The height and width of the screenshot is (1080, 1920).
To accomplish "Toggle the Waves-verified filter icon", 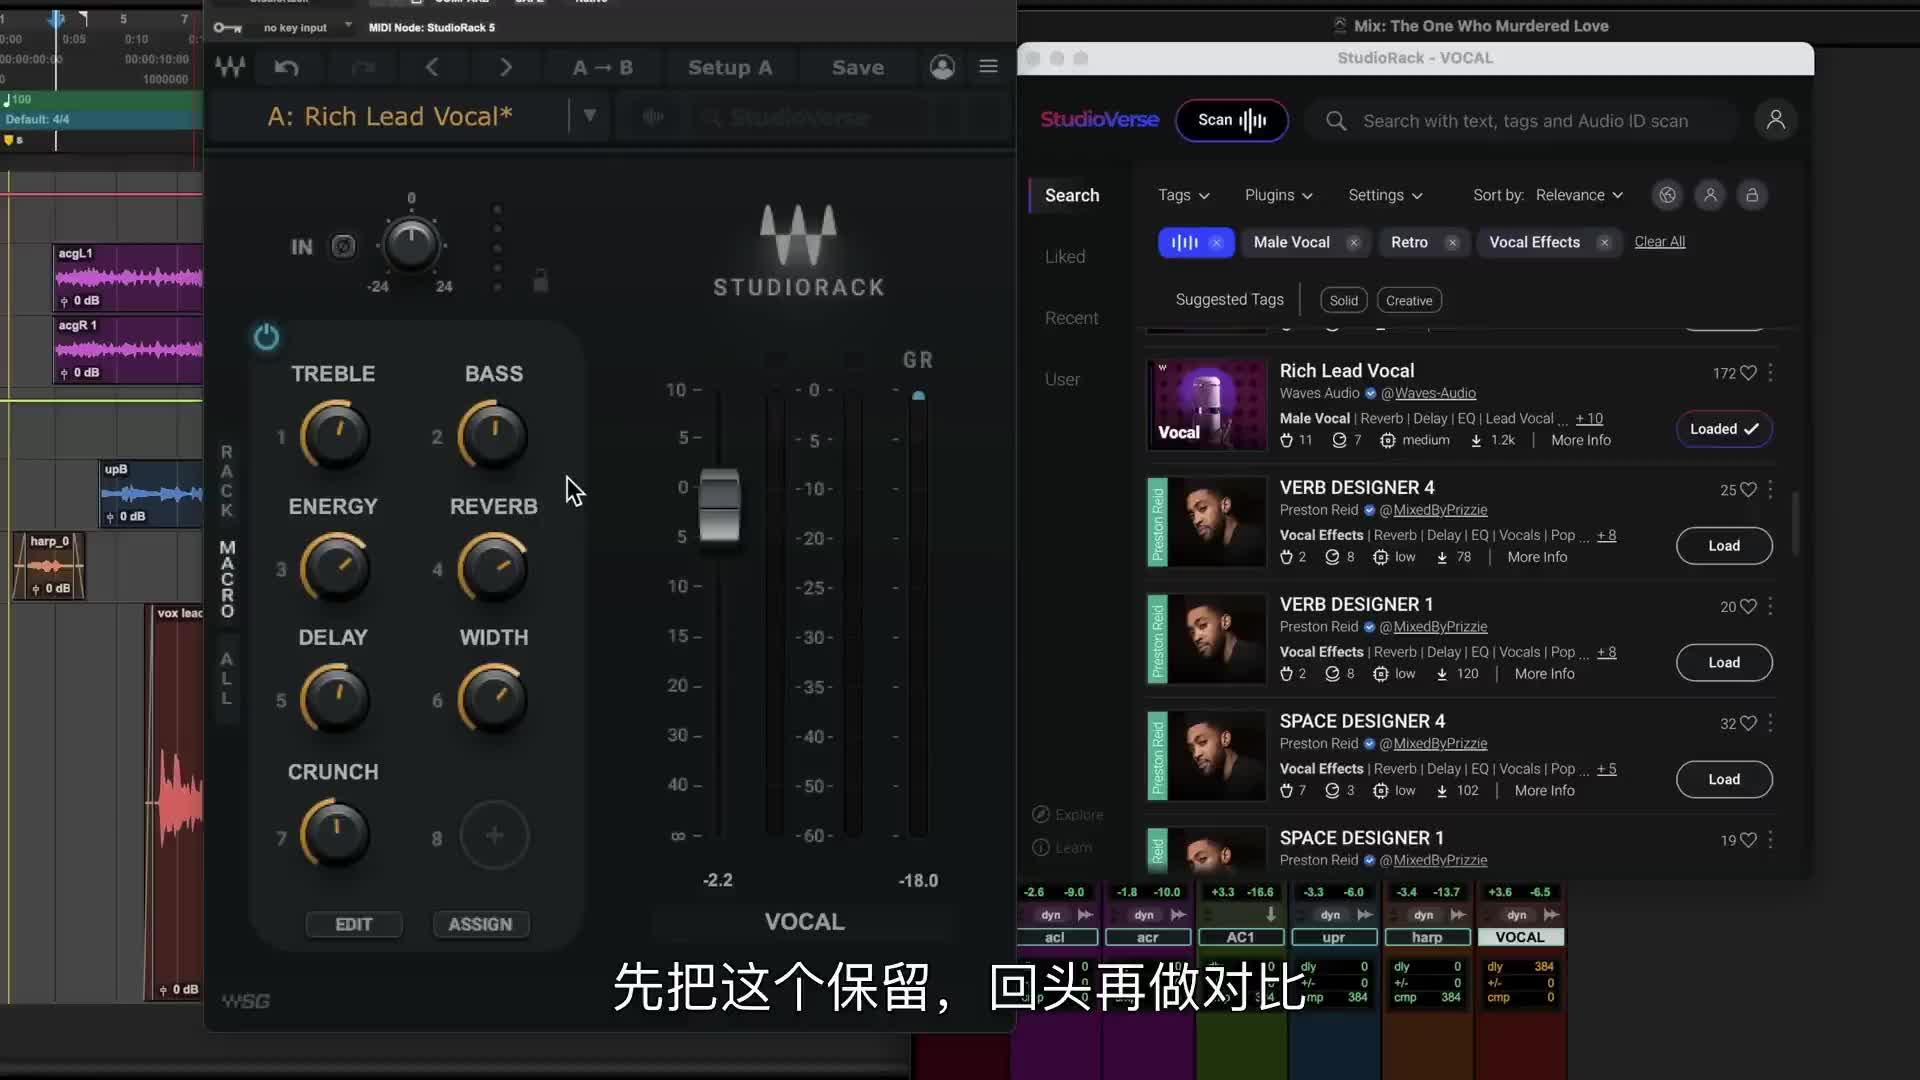I will 1667,195.
